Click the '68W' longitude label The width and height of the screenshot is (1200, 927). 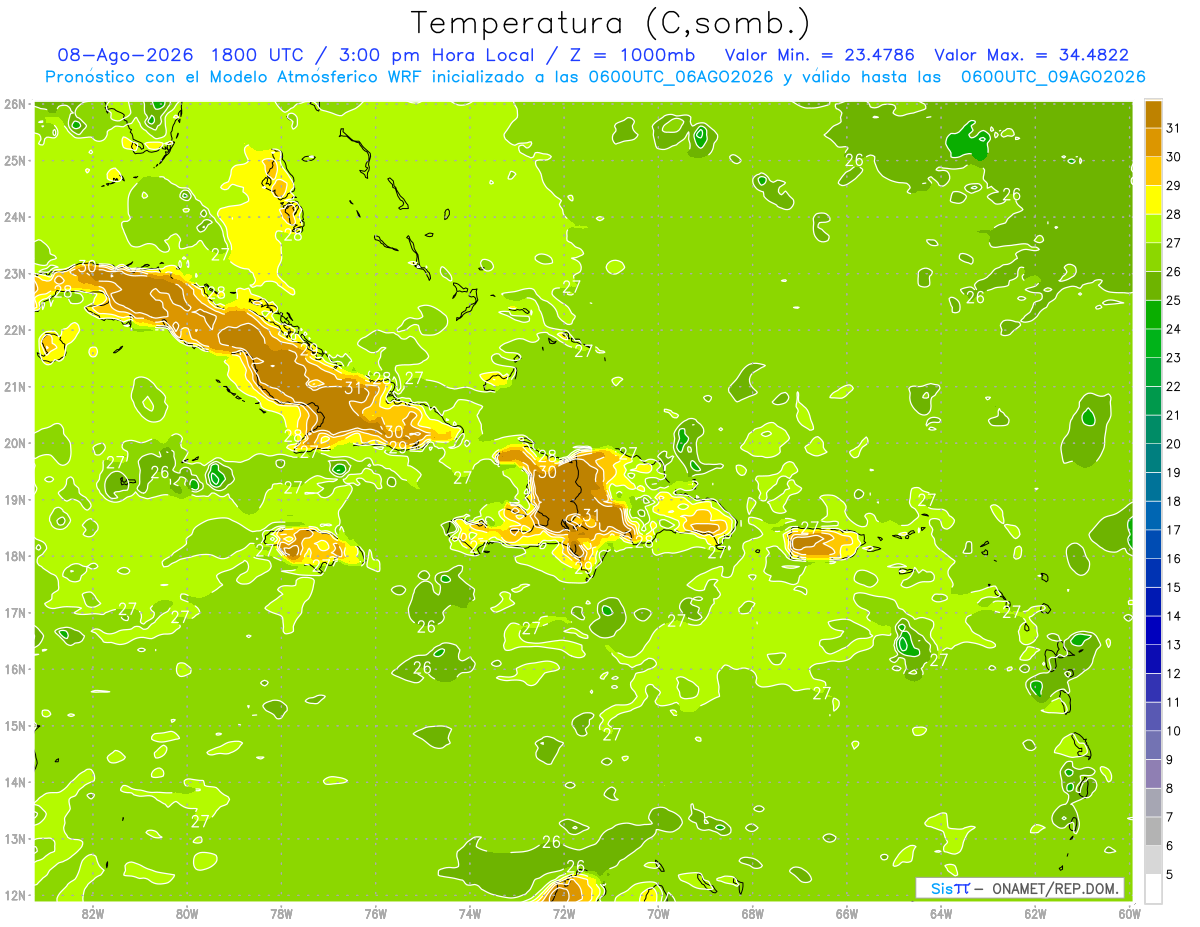pos(753,913)
